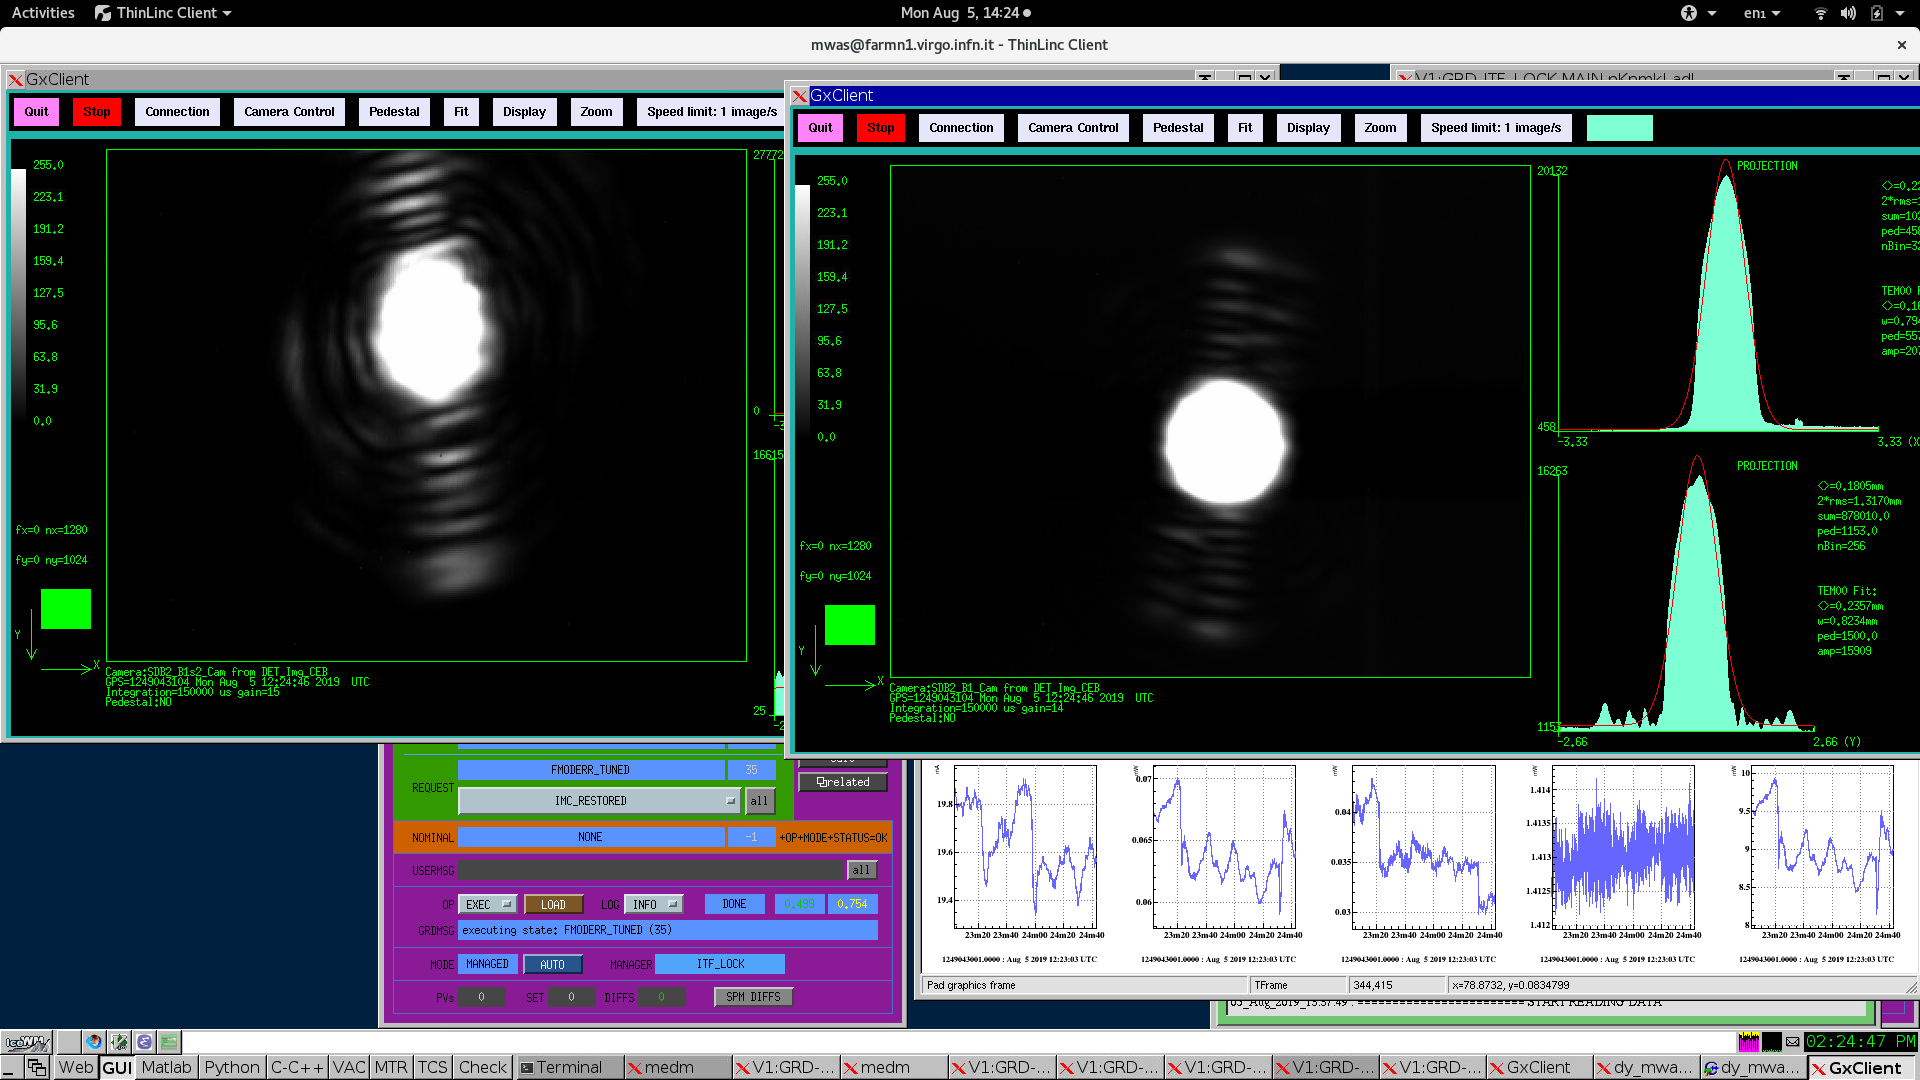Launch Emacs from the taskbar quick-launch
Image resolution: width=1920 pixels, height=1080 pixels.
(x=144, y=1042)
